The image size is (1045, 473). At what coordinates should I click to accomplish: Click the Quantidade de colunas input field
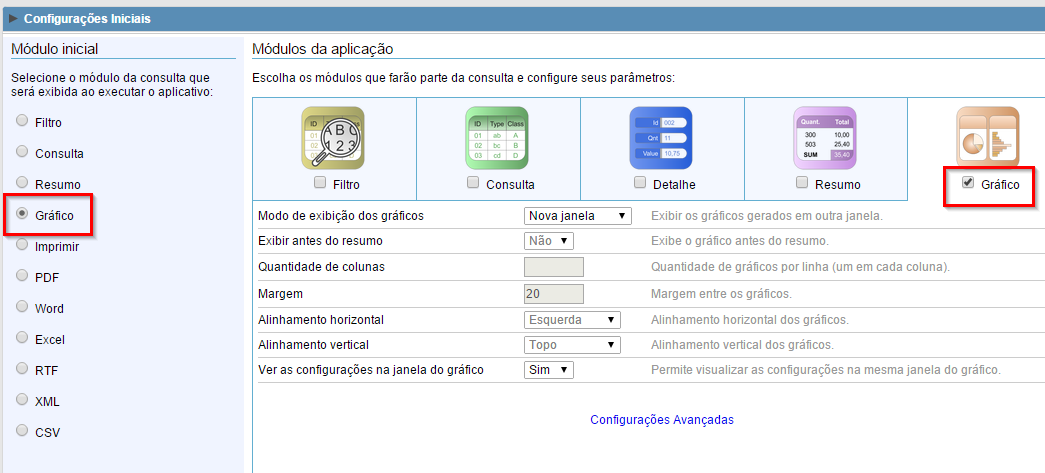click(x=553, y=267)
